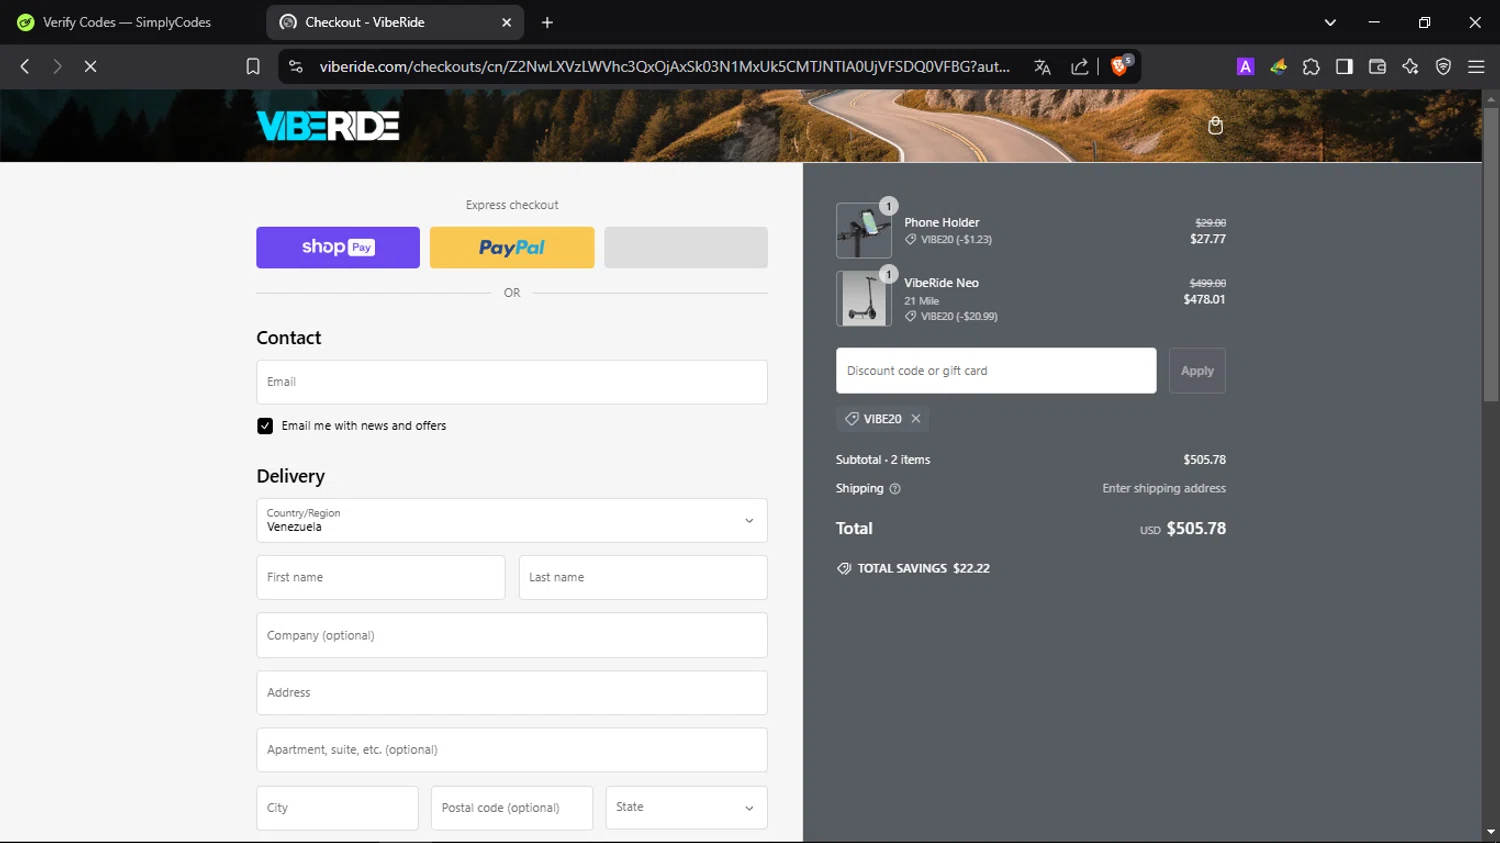Click the Phone Holder product name
This screenshot has width=1500, height=843.
click(x=942, y=223)
